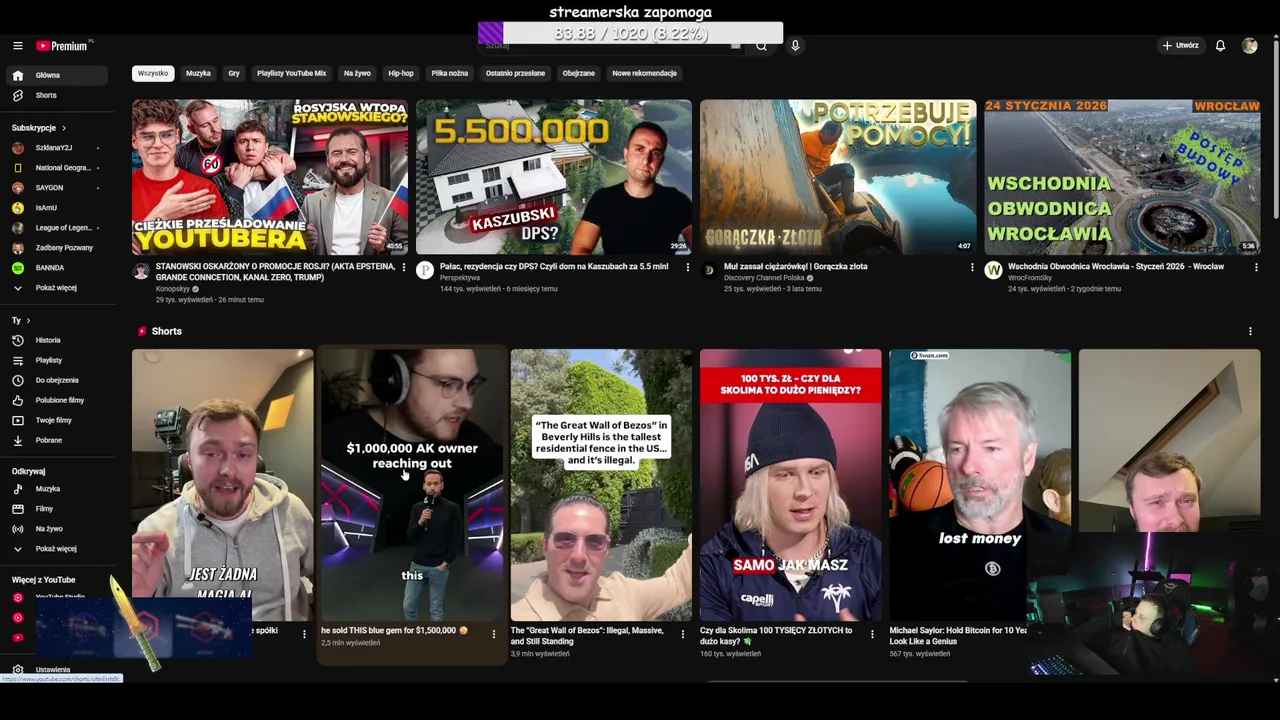1280x720 pixels.
Task: Open the Gorączka złota video thumbnail
Action: 838,177
